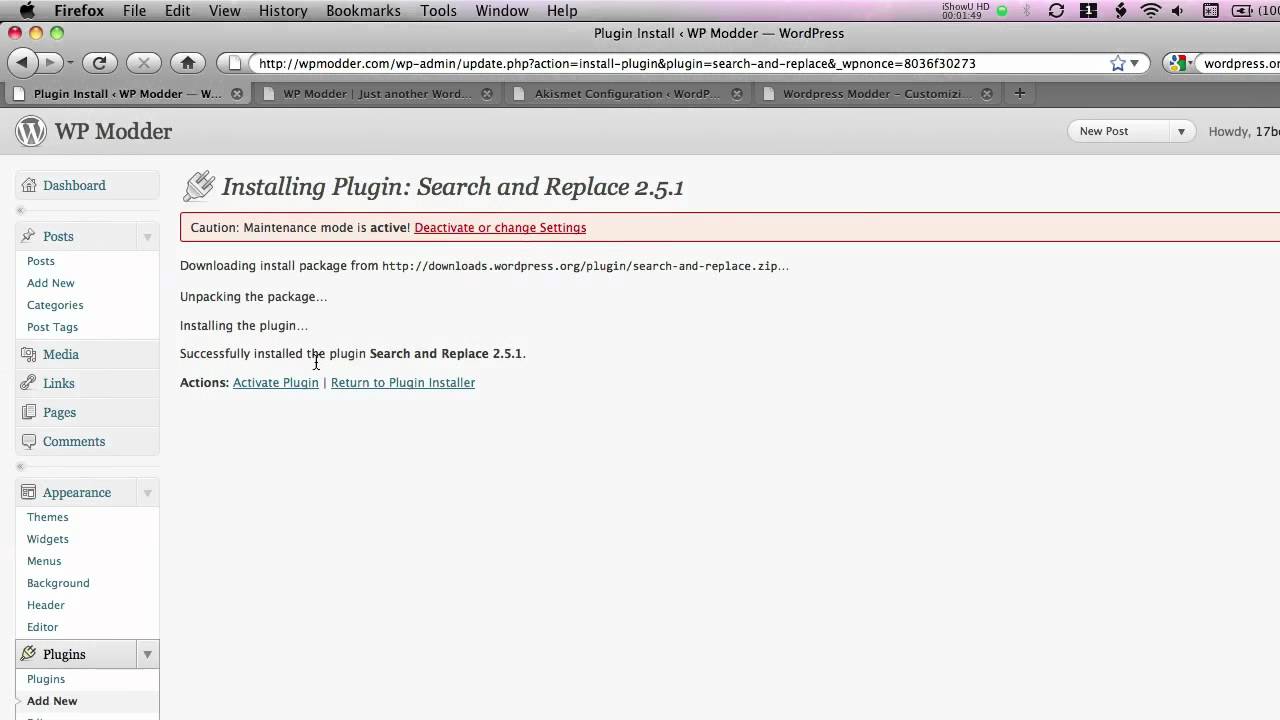1280x720 pixels.
Task: Click Deactivate or change Settings link
Action: tap(500, 227)
